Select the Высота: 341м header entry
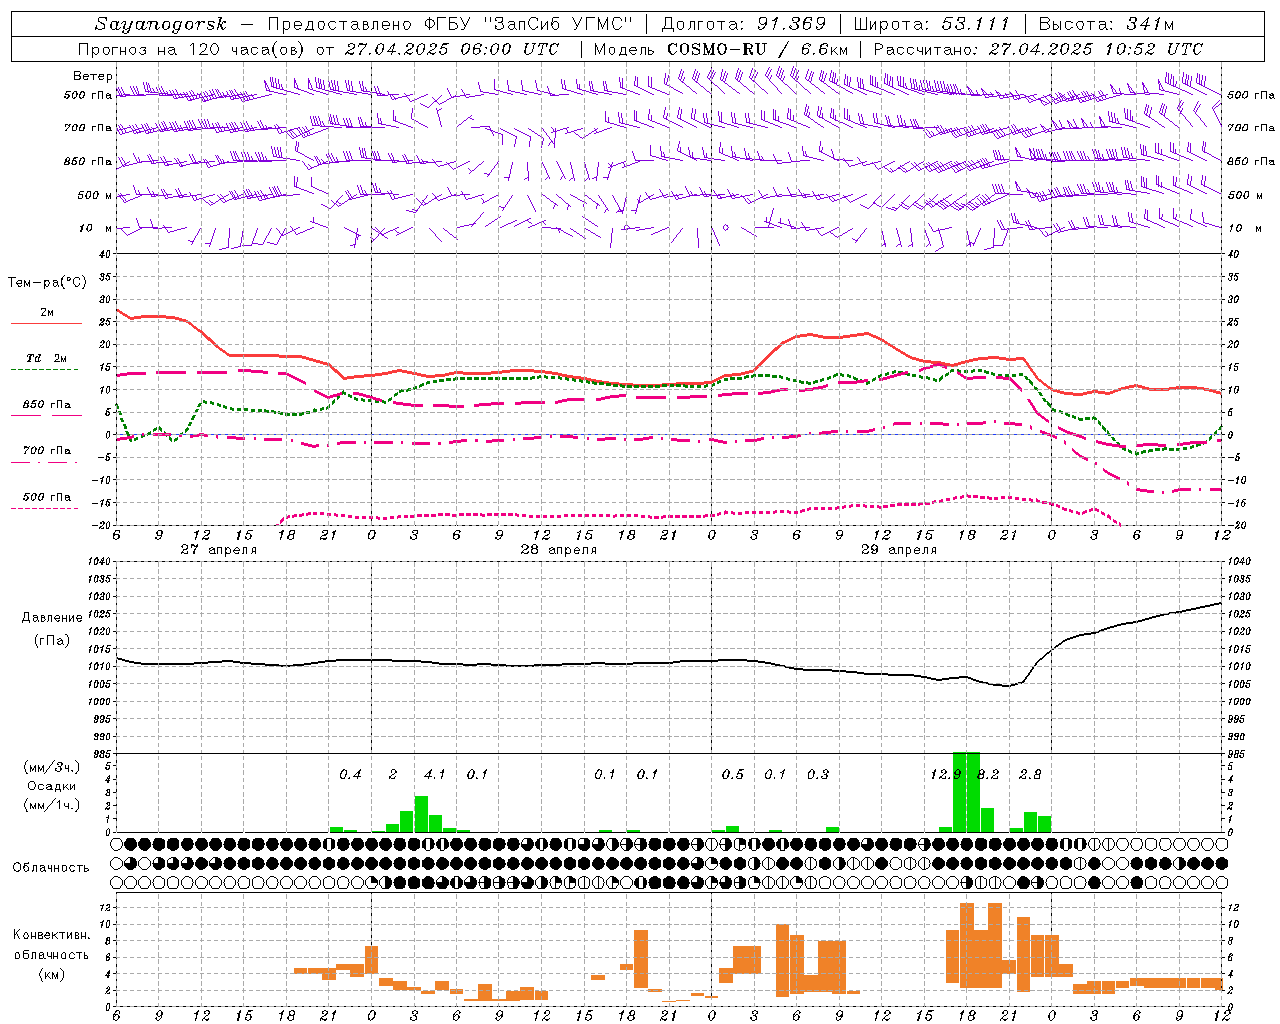1280x1024 pixels. coord(1107,24)
